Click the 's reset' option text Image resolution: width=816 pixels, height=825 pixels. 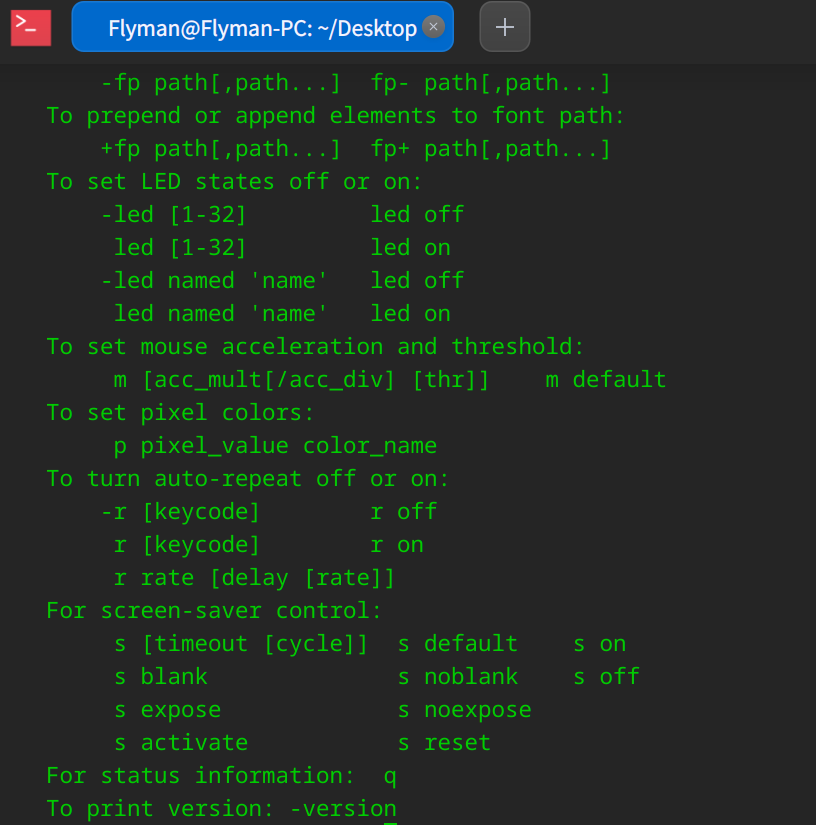444,743
